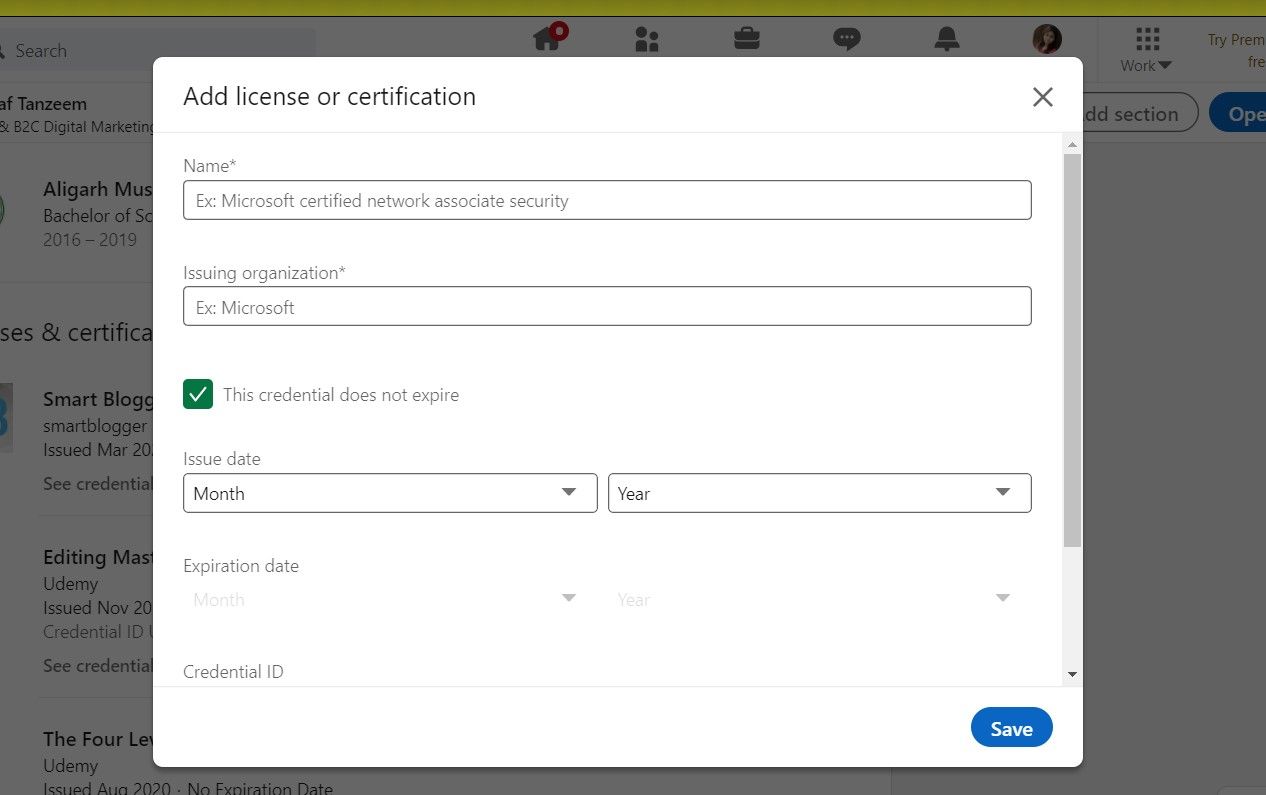The height and width of the screenshot is (795, 1266).
Task: Click the Bachelor of Science degree text
Action: pyautogui.click(x=98, y=215)
